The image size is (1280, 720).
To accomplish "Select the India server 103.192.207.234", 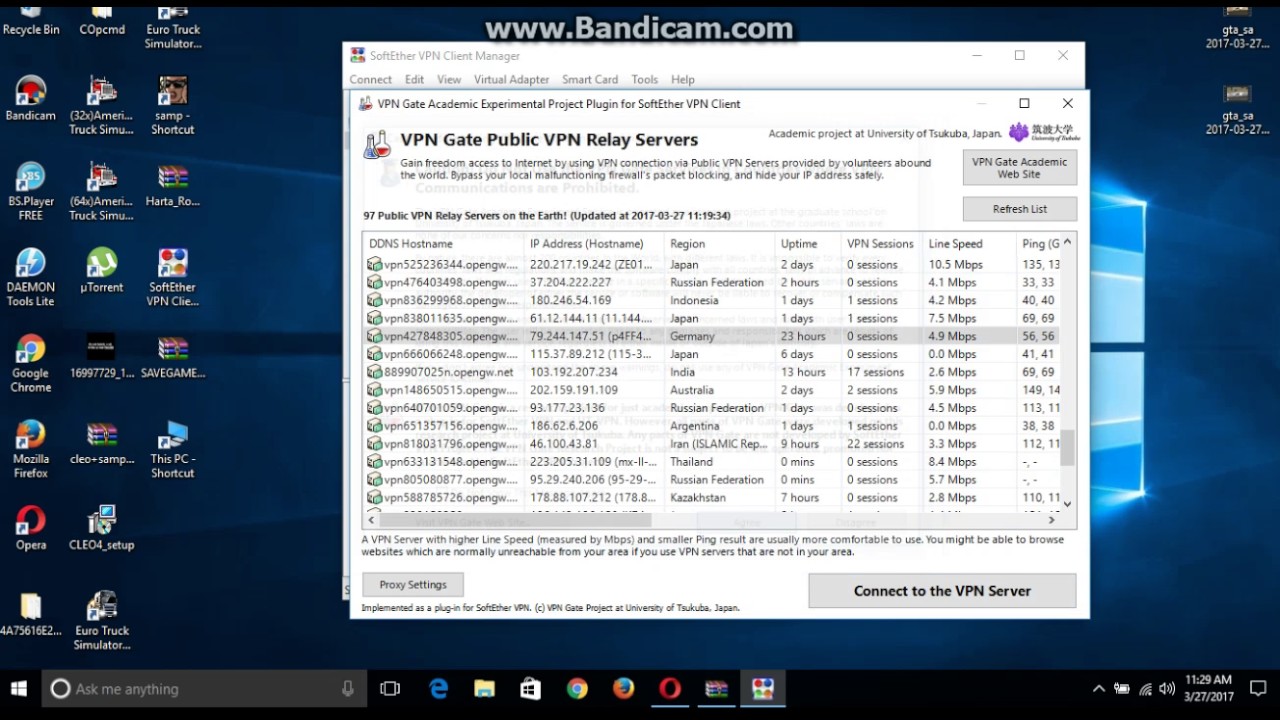I will [x=711, y=372].
